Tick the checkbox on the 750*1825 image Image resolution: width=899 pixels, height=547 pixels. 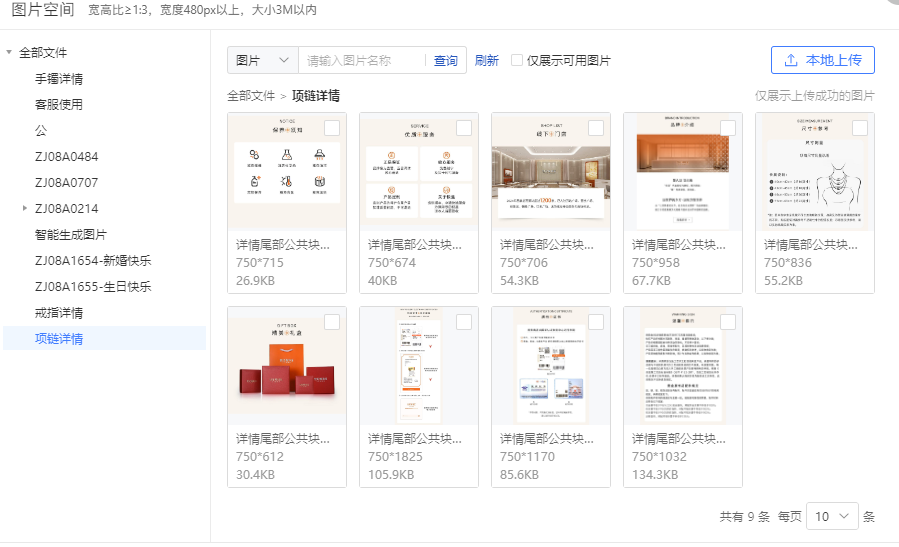click(464, 321)
